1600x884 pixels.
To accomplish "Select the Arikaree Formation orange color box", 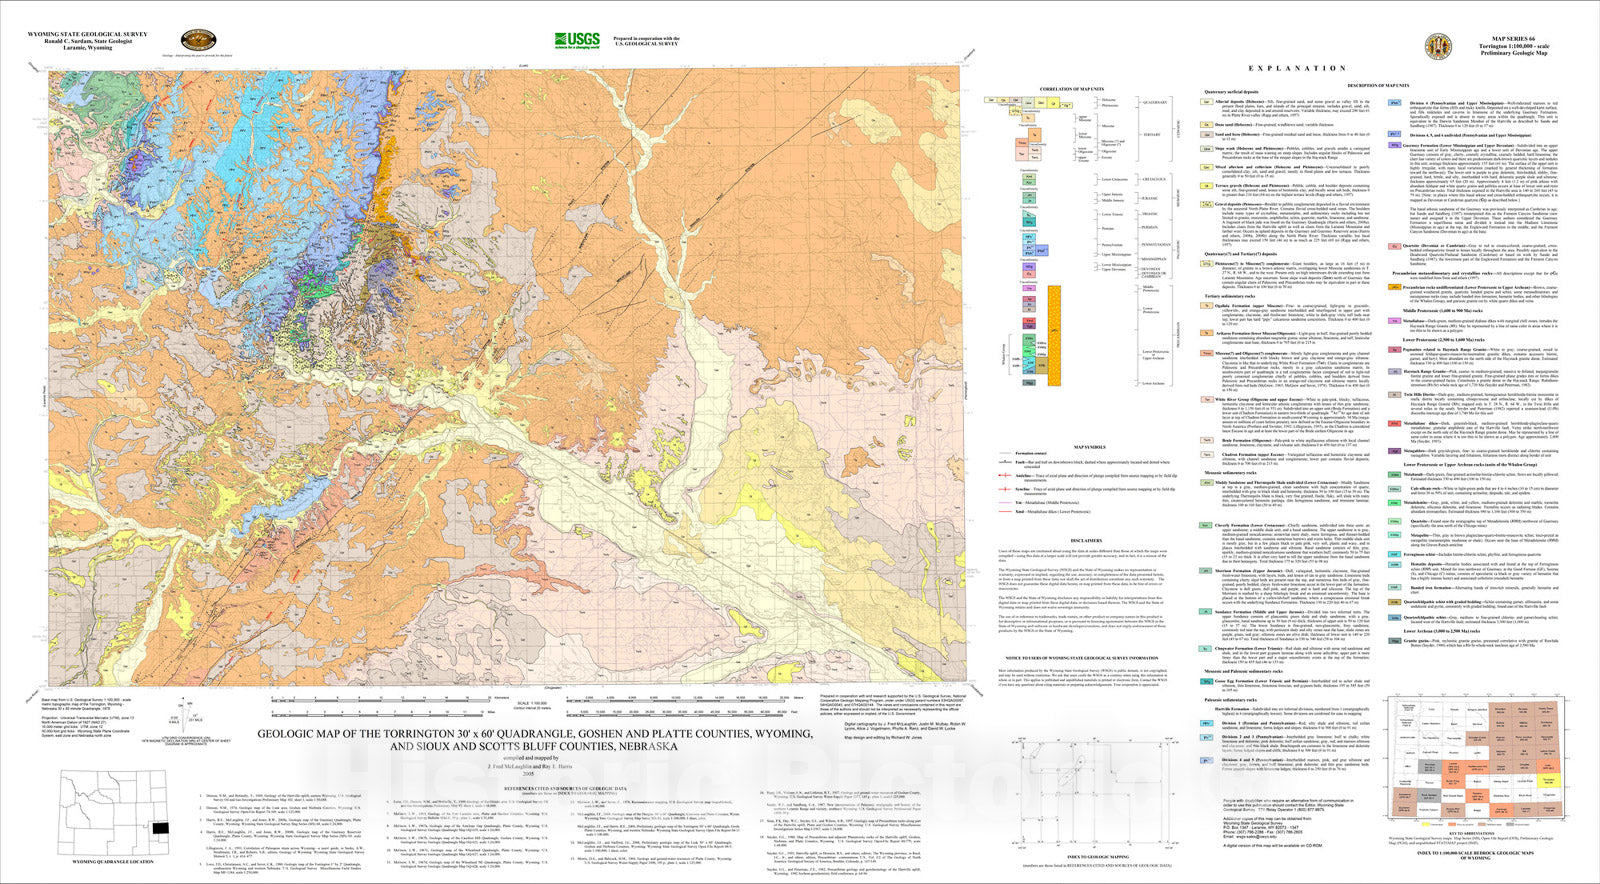I will tap(1207, 333).
